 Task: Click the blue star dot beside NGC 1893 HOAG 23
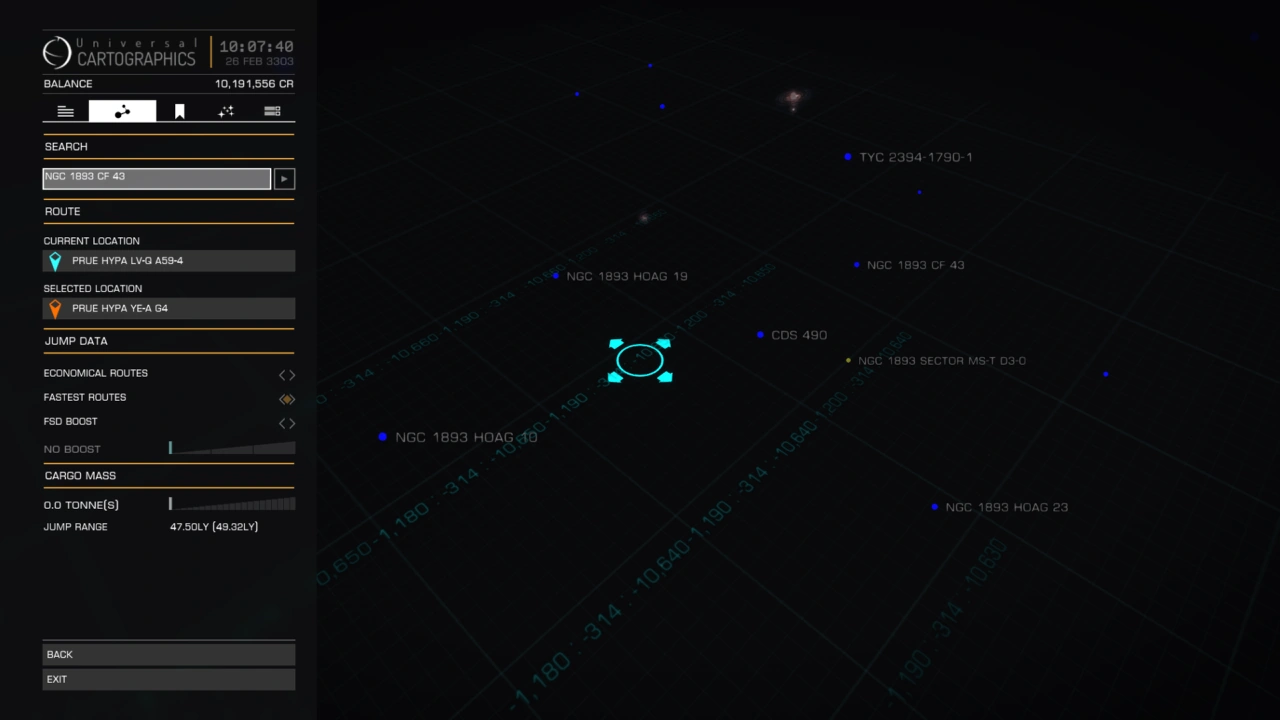[x=935, y=507]
